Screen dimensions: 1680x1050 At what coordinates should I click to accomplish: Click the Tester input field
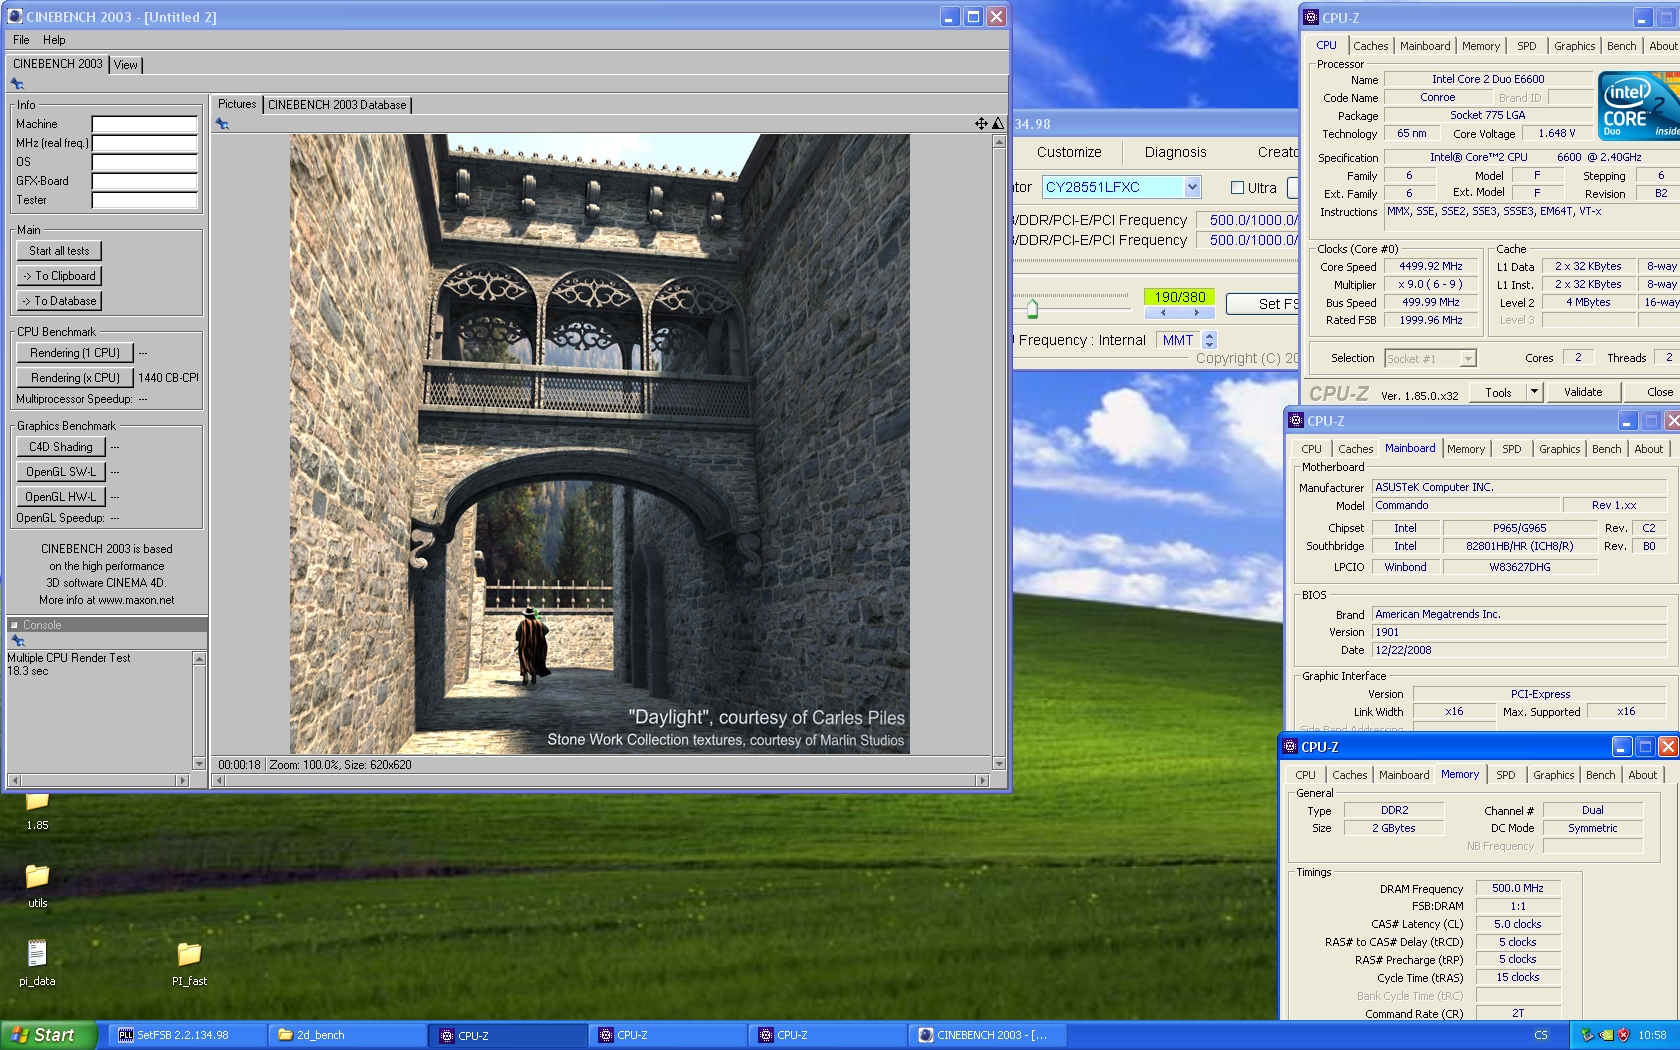(145, 200)
